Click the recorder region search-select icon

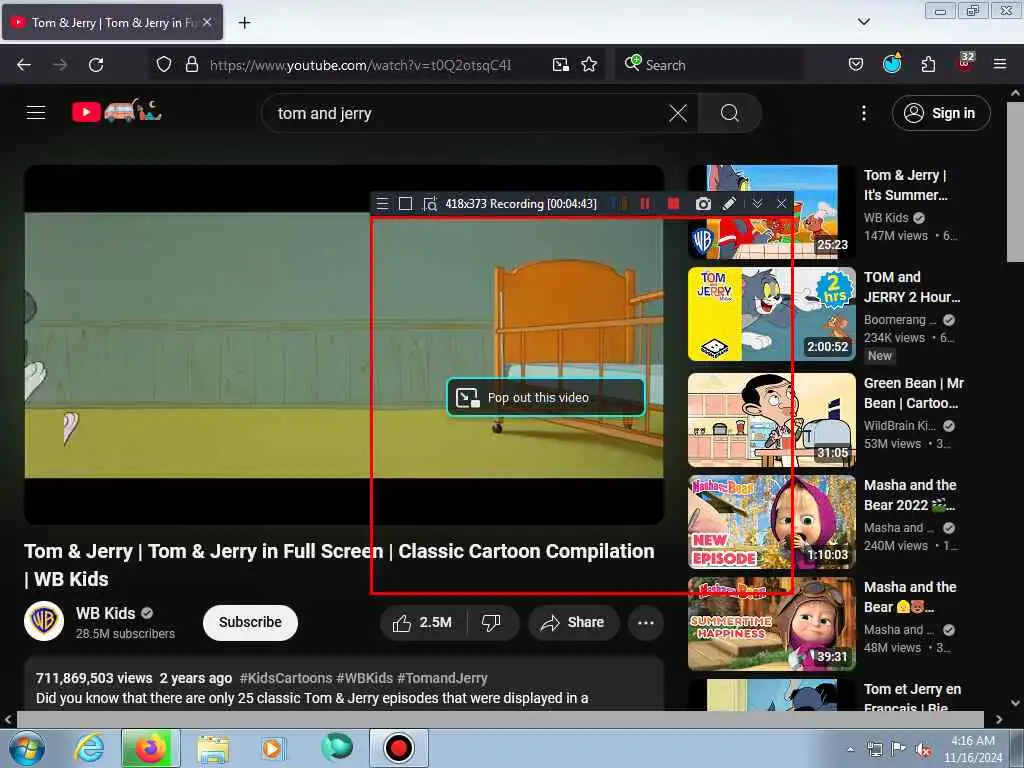(430, 204)
